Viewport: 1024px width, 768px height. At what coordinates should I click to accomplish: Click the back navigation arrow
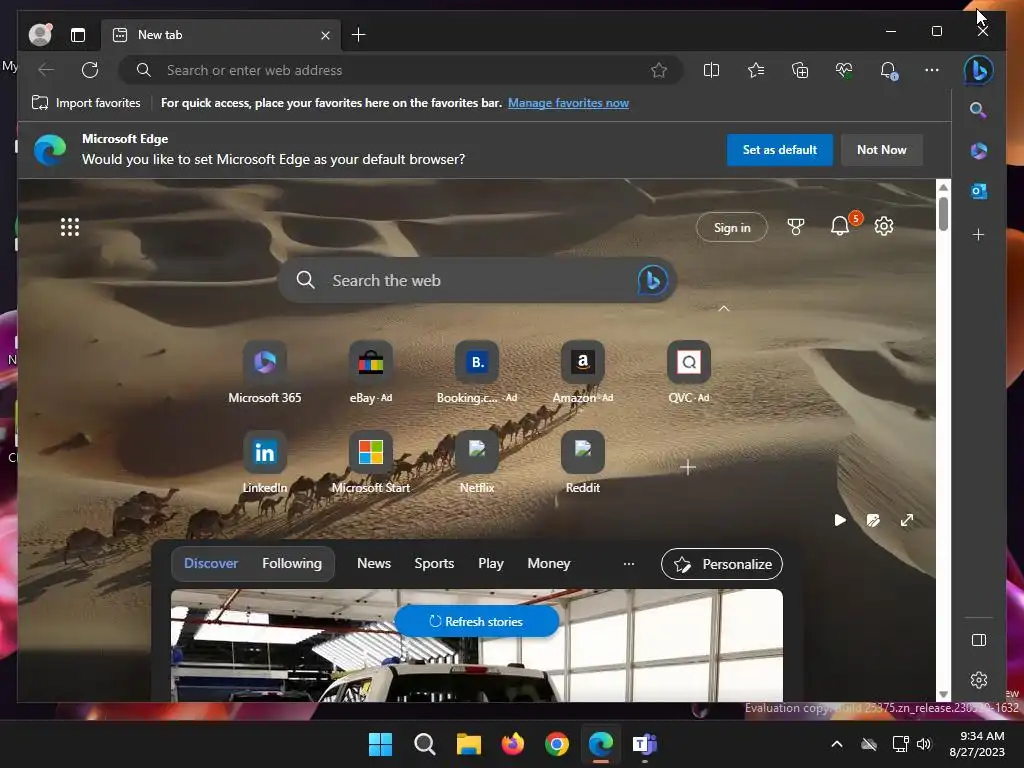click(46, 70)
